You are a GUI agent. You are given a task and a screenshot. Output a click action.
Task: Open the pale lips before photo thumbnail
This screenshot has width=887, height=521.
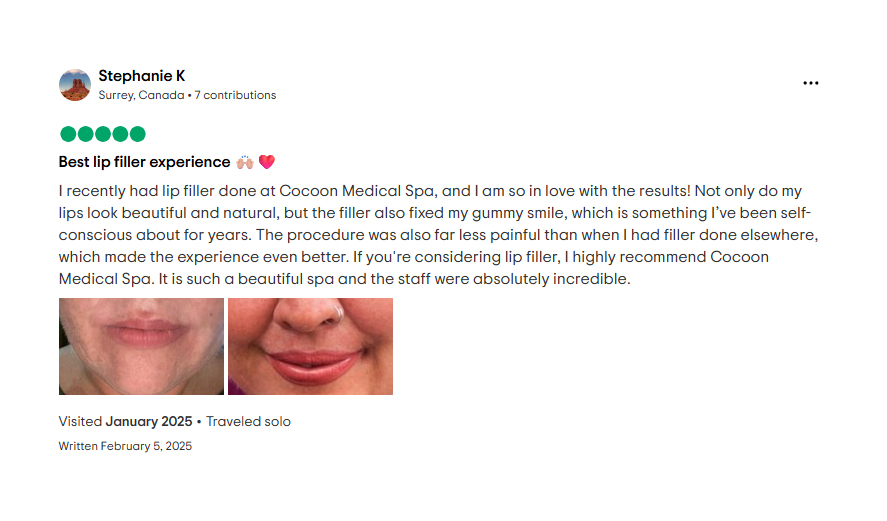tap(141, 346)
